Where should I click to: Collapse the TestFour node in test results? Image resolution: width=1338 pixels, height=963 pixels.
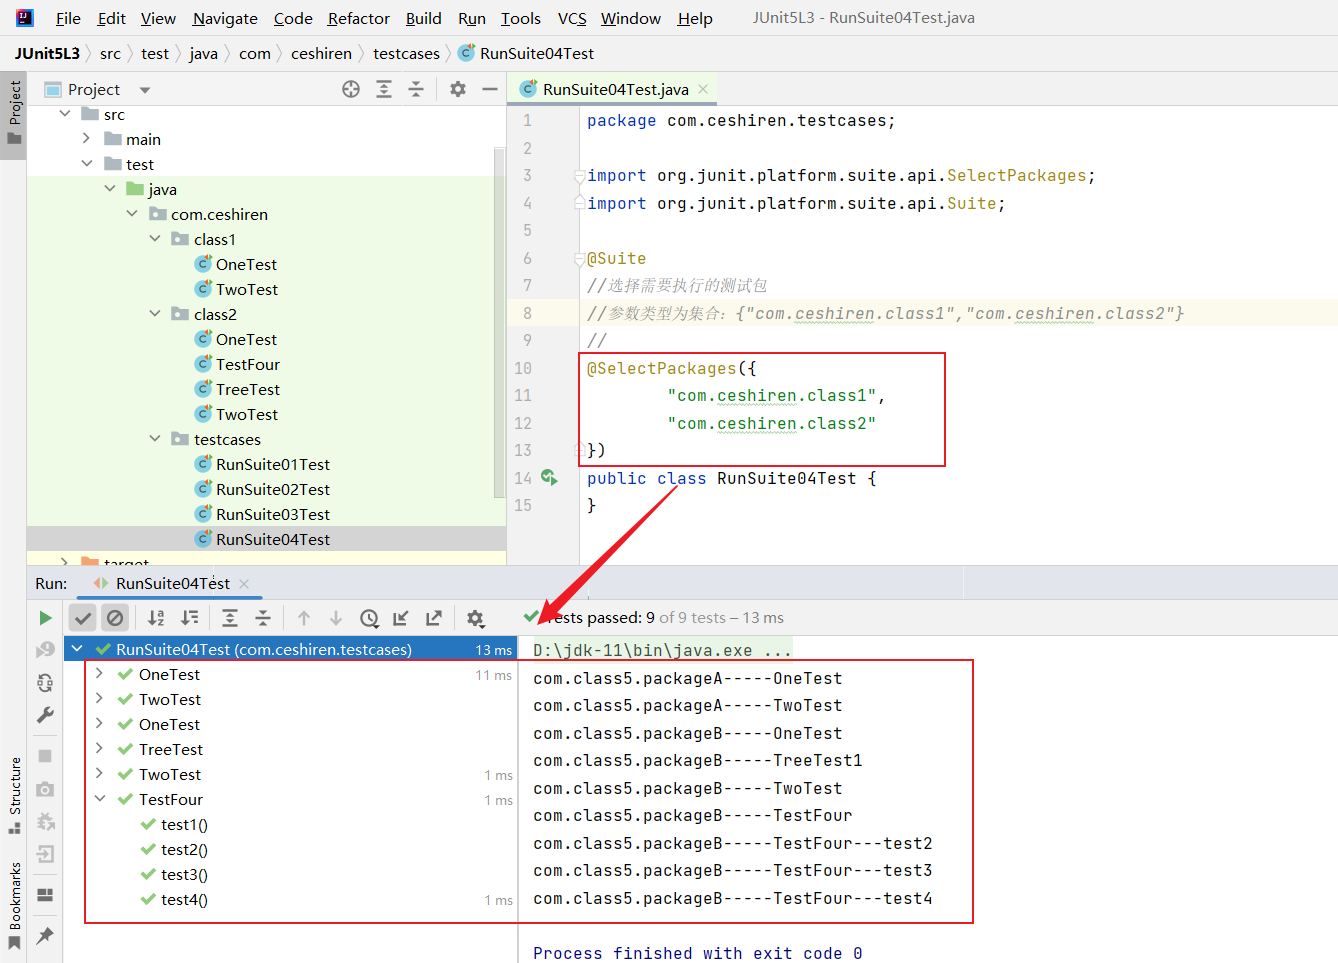[100, 799]
